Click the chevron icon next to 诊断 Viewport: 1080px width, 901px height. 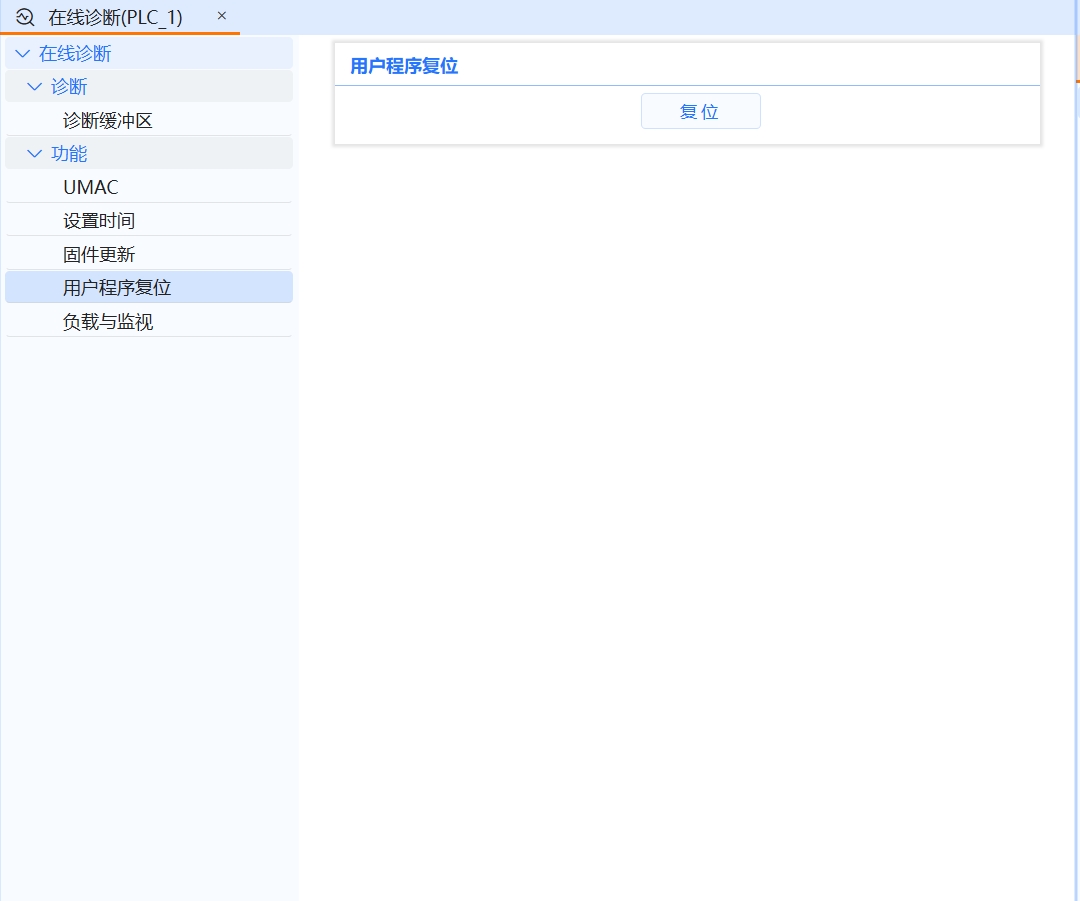tap(34, 86)
